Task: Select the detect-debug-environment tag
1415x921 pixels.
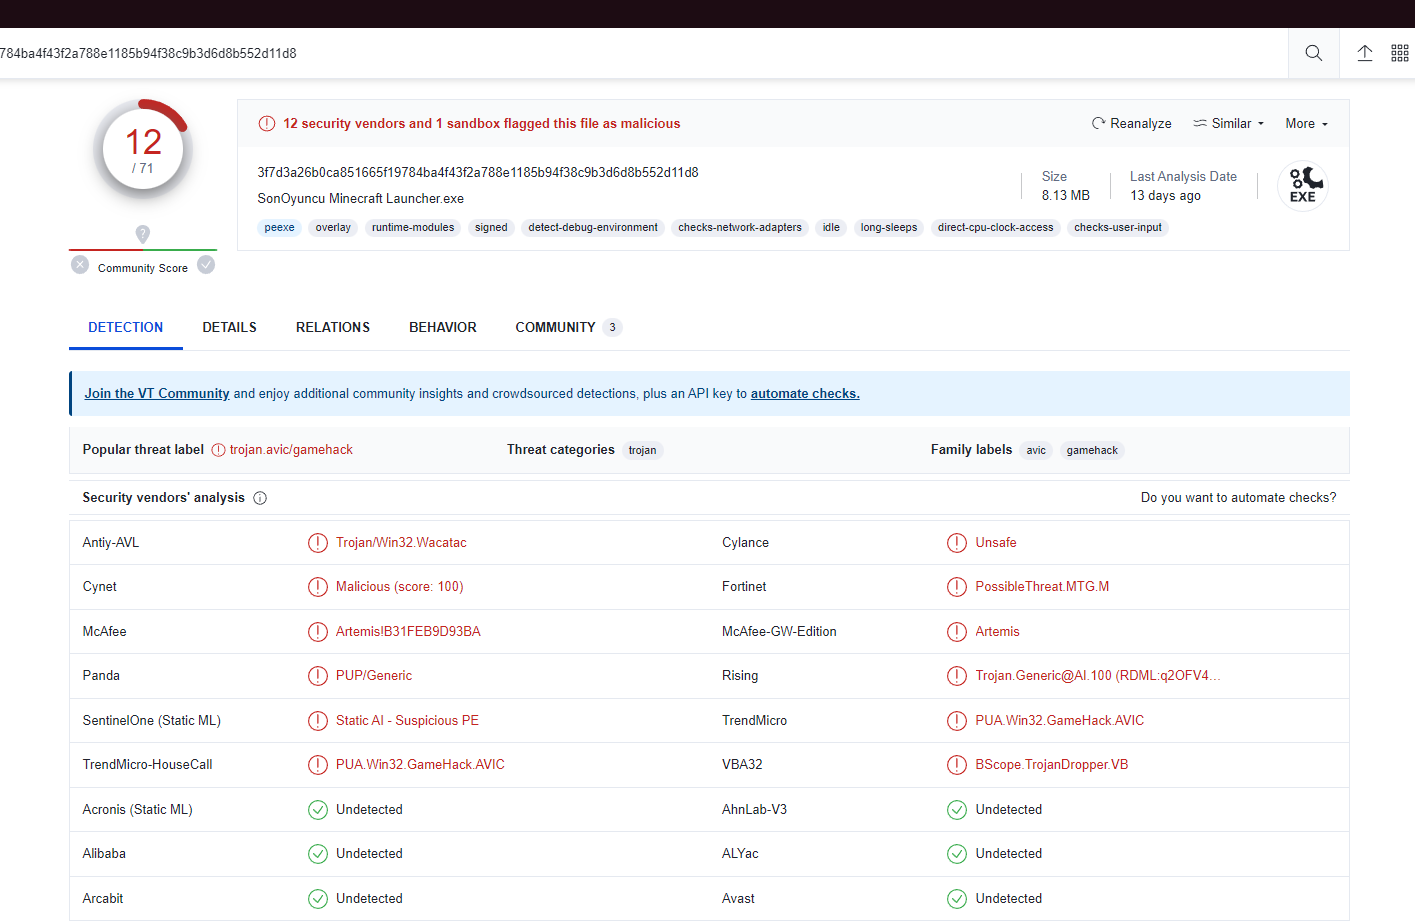Action: [593, 228]
